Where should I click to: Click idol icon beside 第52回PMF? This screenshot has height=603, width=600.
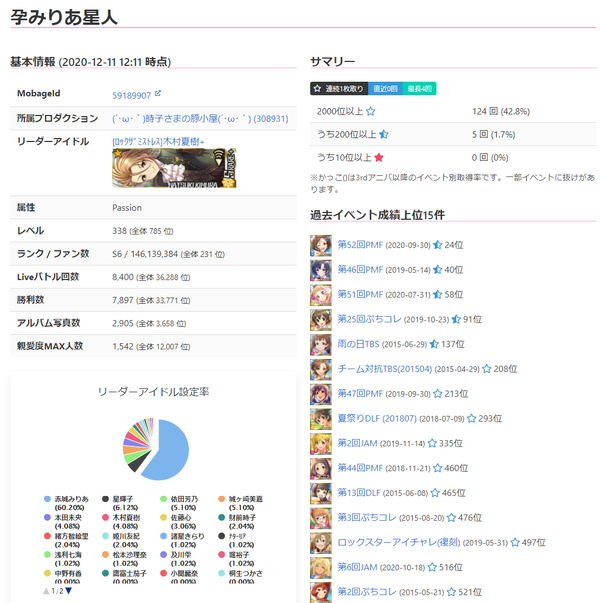321,245
